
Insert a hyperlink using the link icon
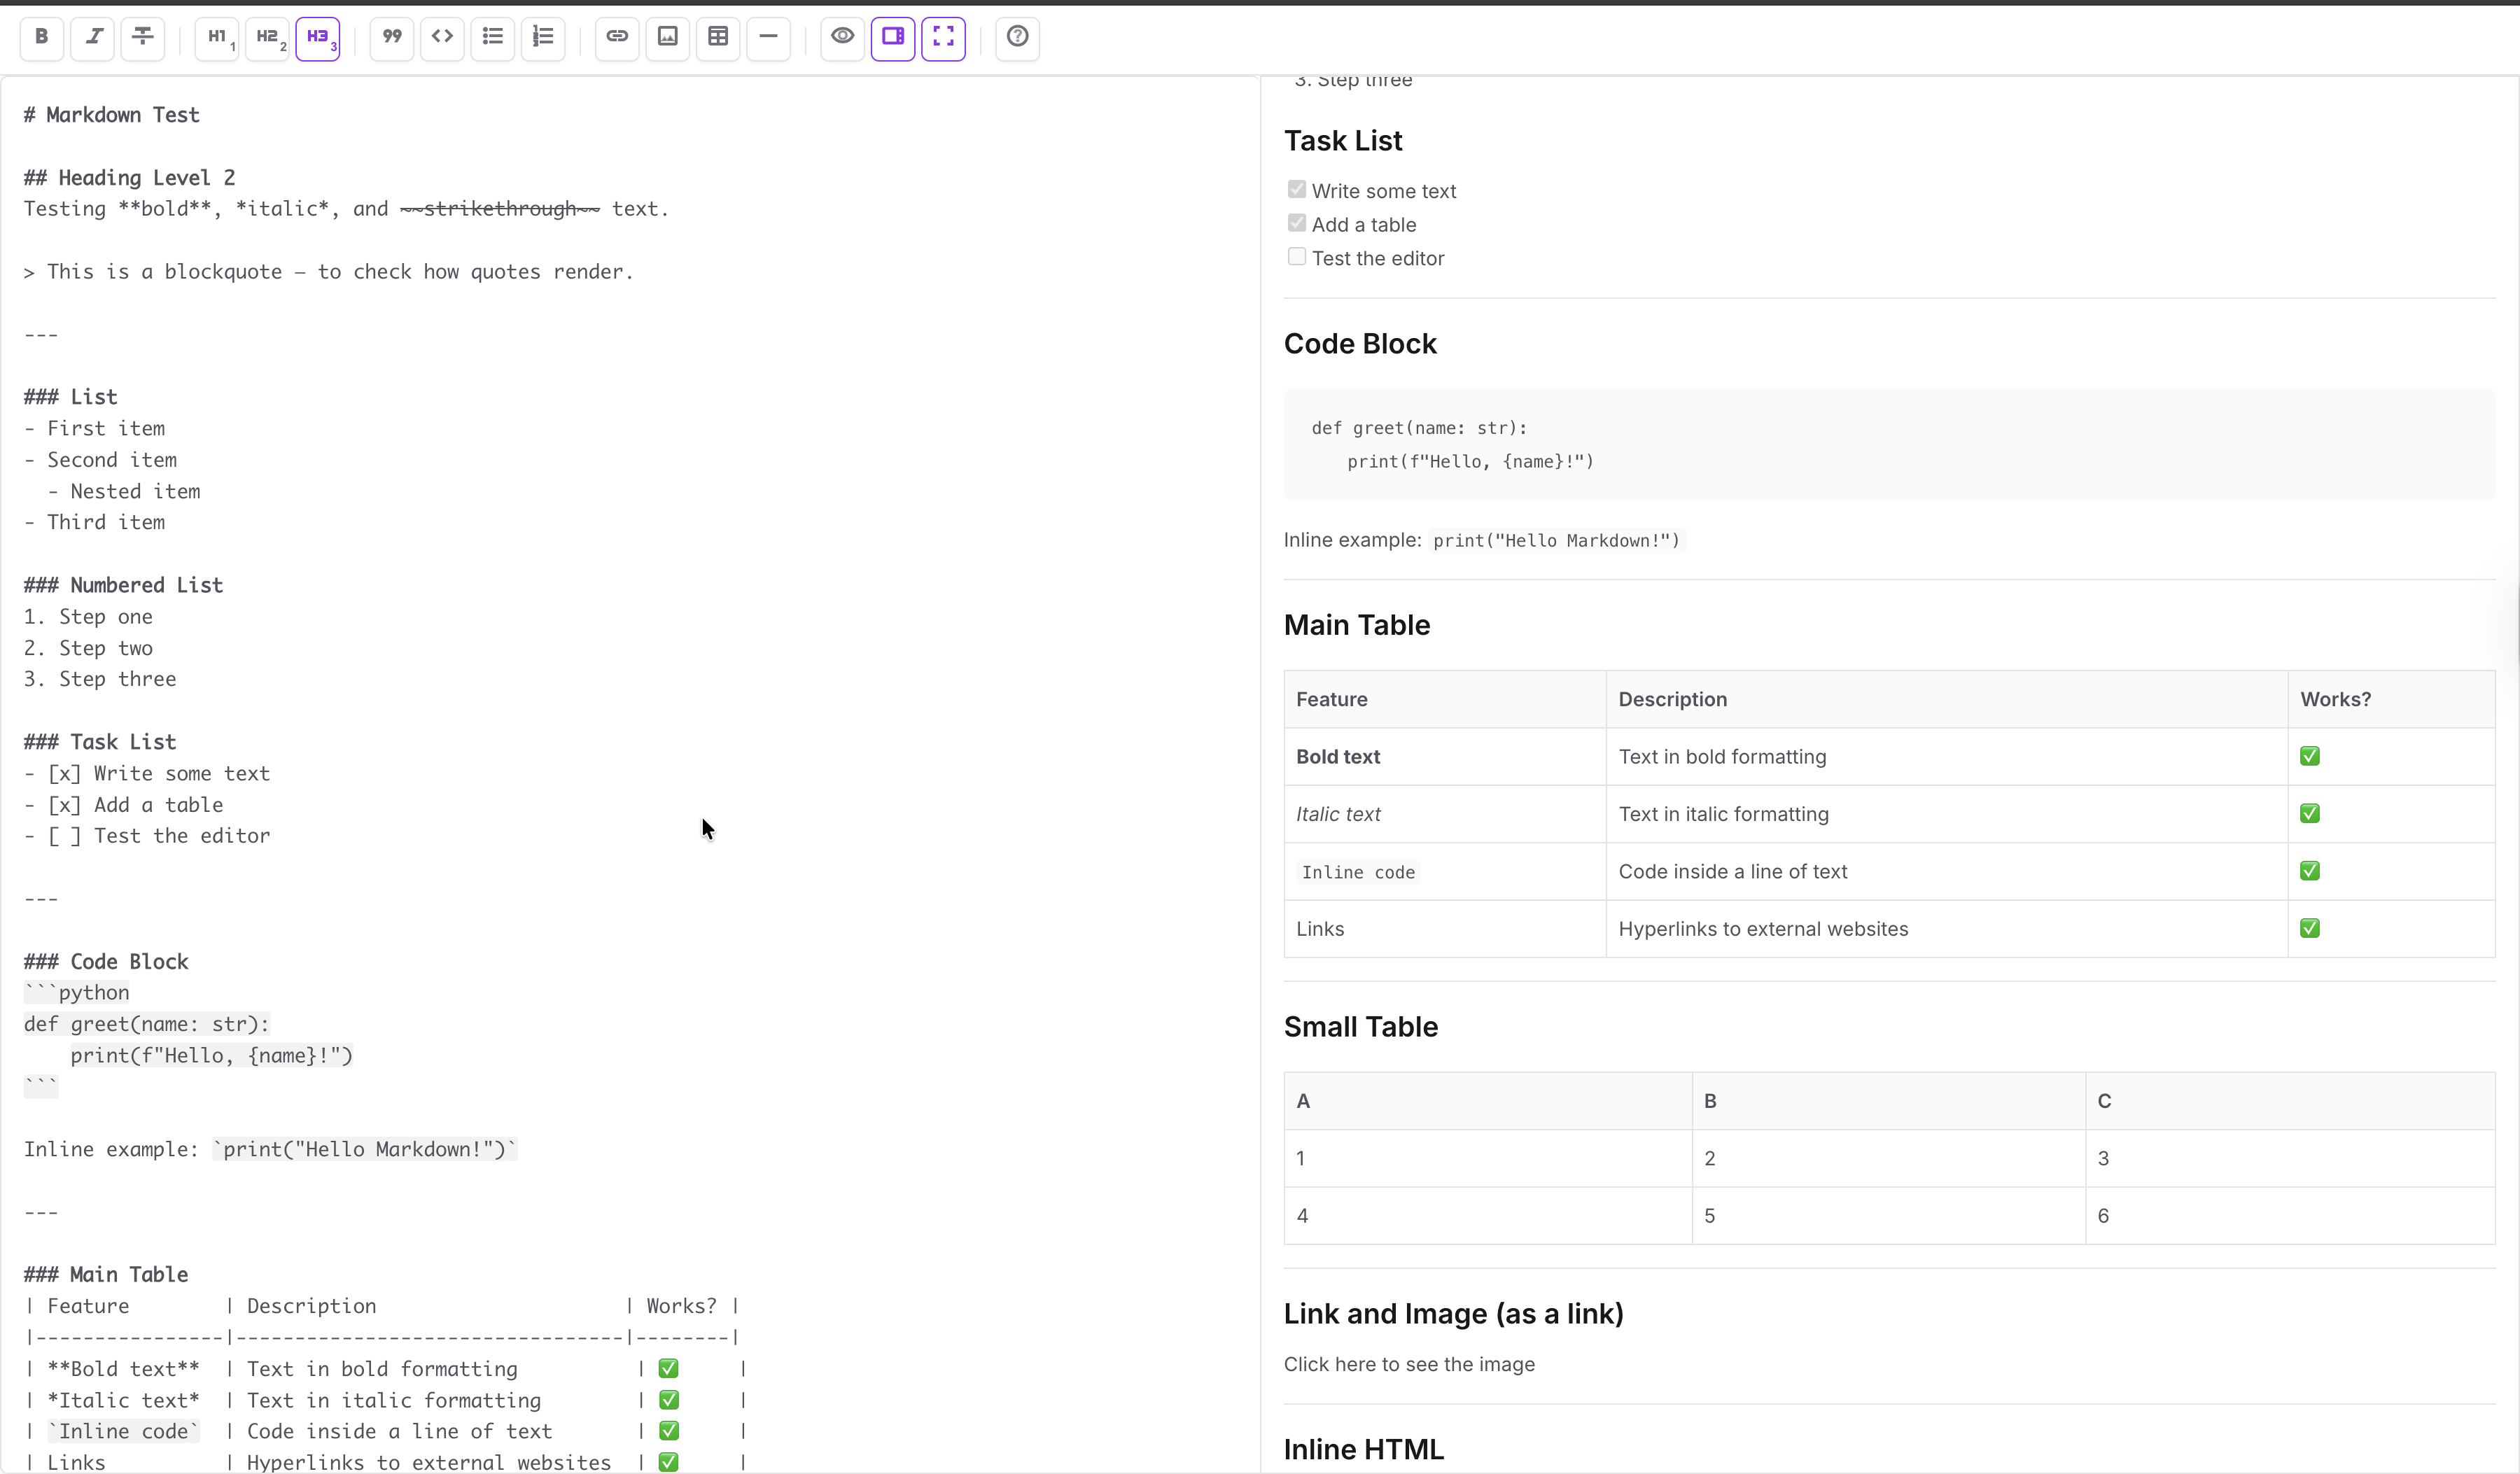click(x=617, y=37)
